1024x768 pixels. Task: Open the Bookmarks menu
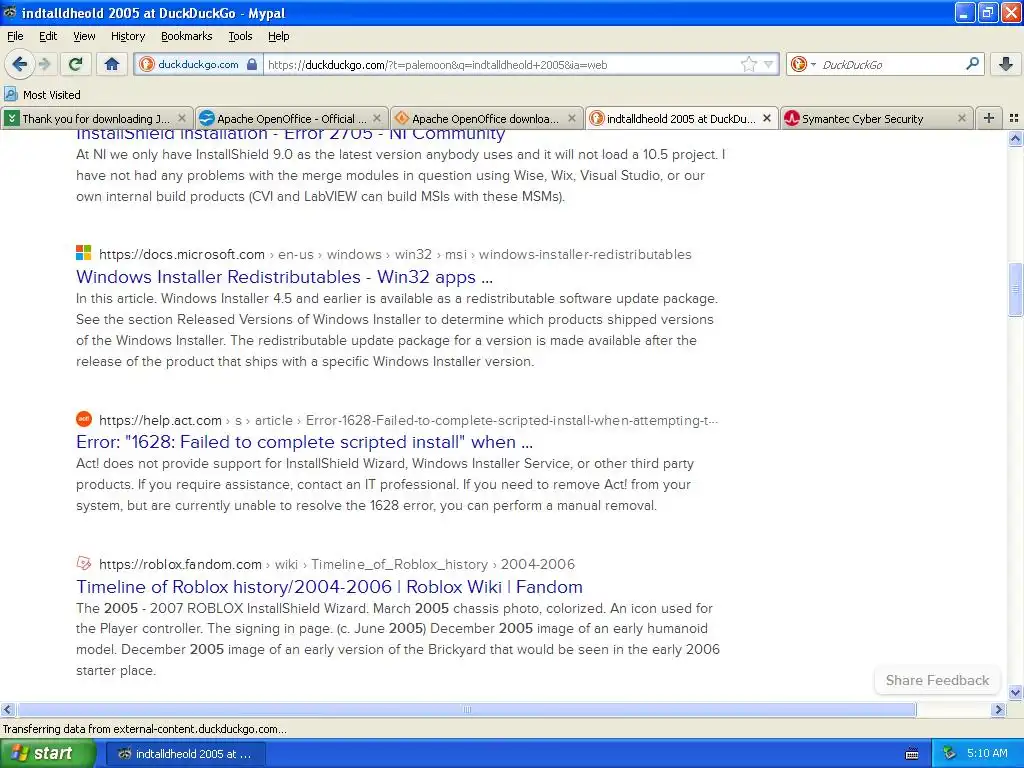tap(187, 36)
